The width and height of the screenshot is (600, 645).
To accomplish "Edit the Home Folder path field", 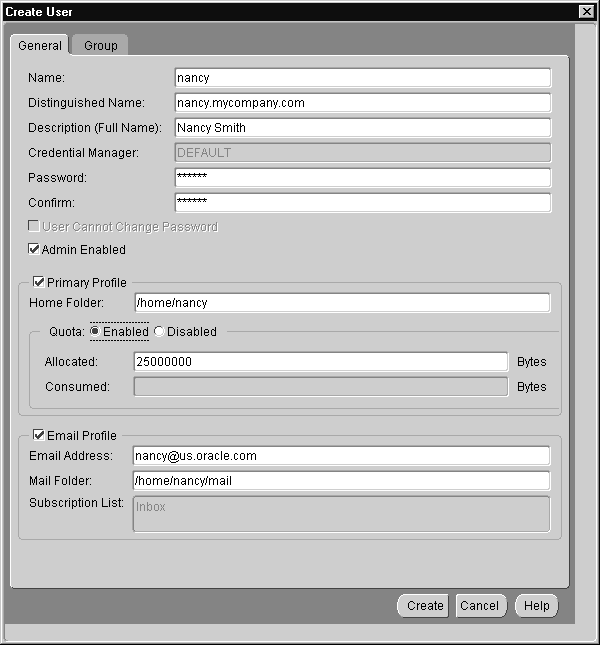I will point(342,303).
